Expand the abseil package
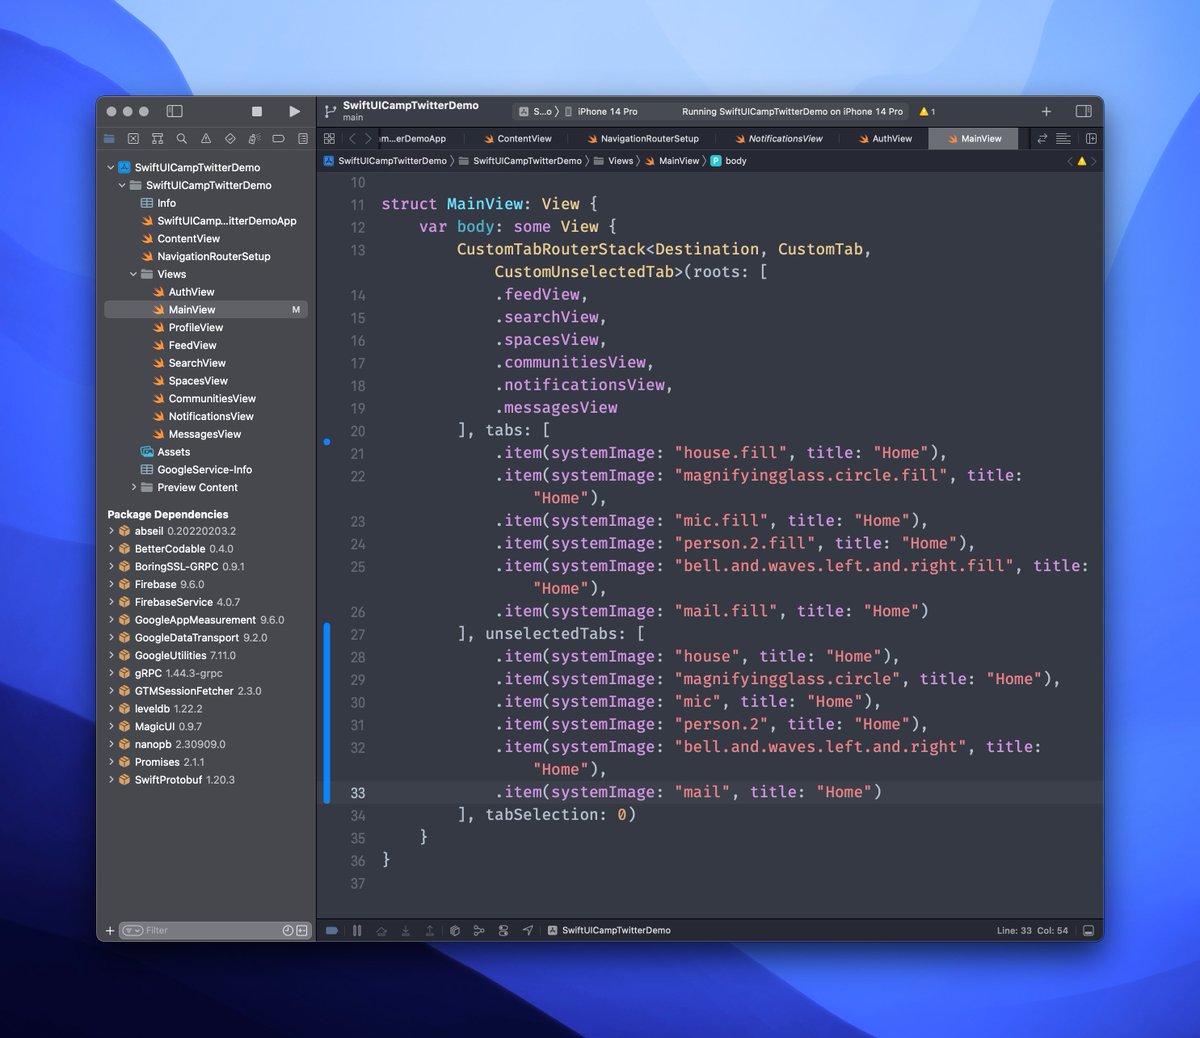 (111, 532)
